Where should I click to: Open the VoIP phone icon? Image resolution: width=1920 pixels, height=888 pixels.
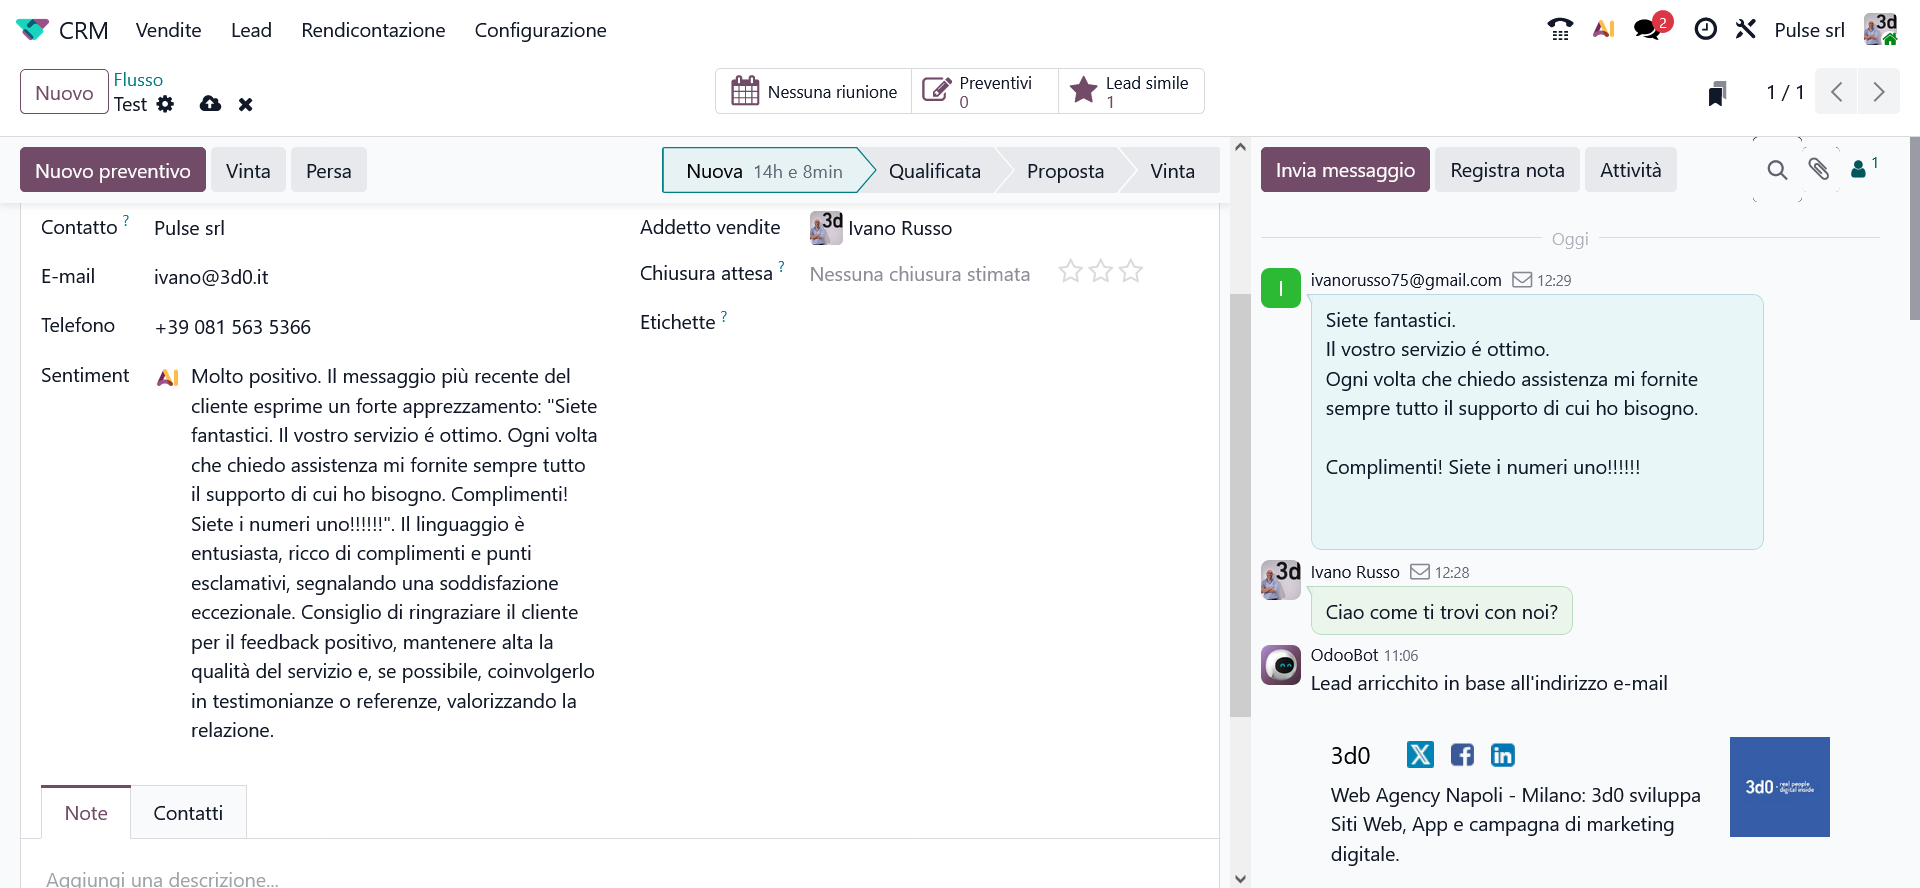[1560, 30]
